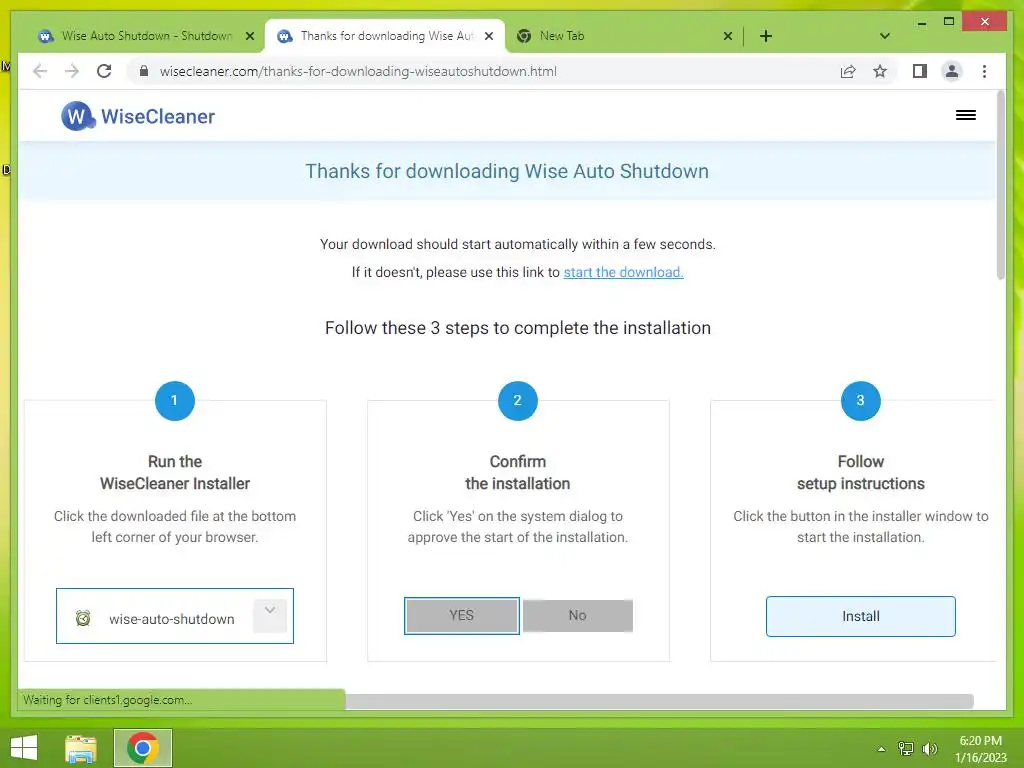
Task: Reload the current page
Action: (x=104, y=71)
